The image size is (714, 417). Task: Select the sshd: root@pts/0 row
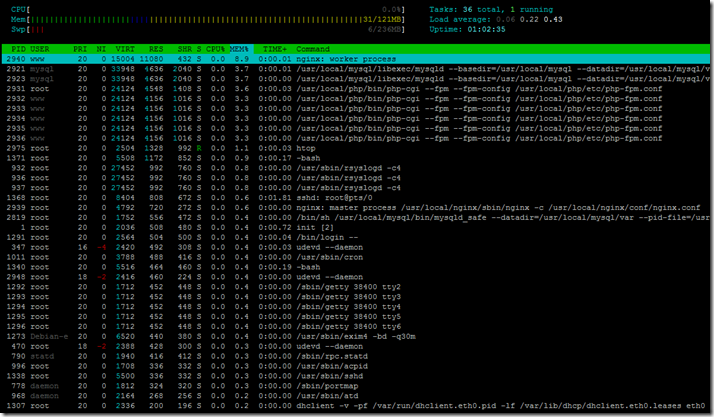pyautogui.click(x=356, y=198)
